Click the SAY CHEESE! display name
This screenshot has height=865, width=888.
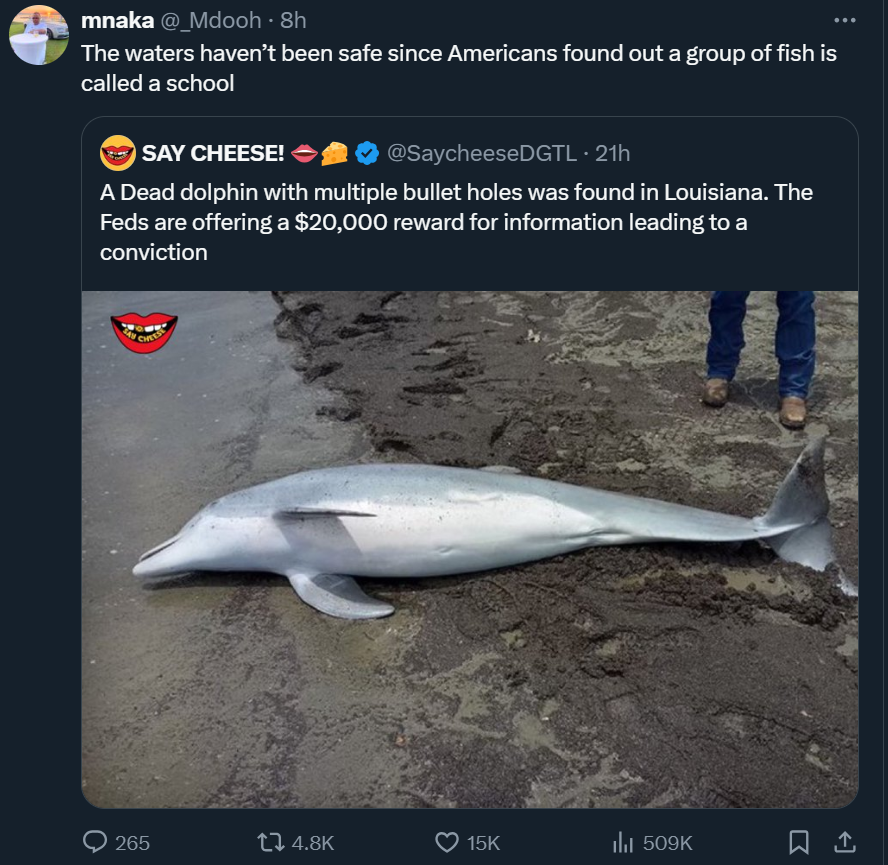pyautogui.click(x=213, y=153)
